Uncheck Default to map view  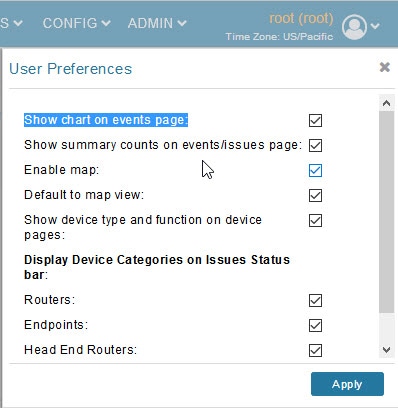(x=315, y=195)
